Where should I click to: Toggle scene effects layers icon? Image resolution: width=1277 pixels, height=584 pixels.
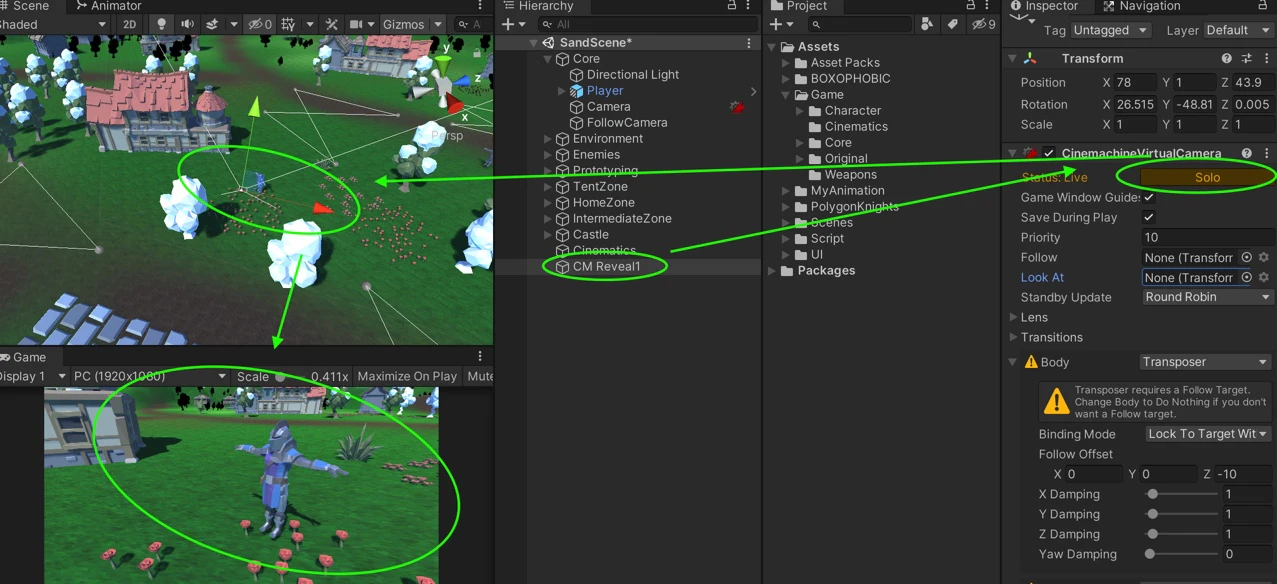point(212,24)
